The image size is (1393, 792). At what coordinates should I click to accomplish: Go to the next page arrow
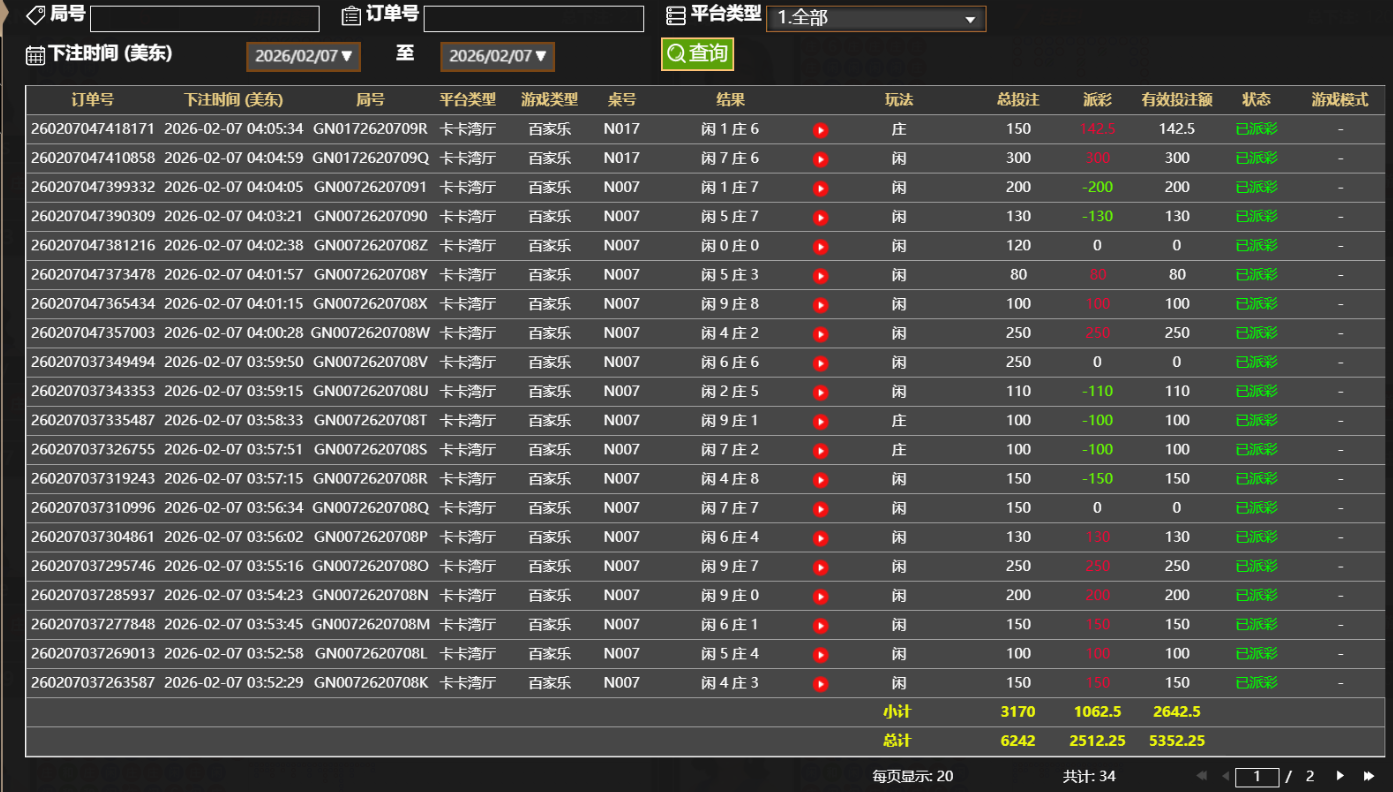(1341, 776)
